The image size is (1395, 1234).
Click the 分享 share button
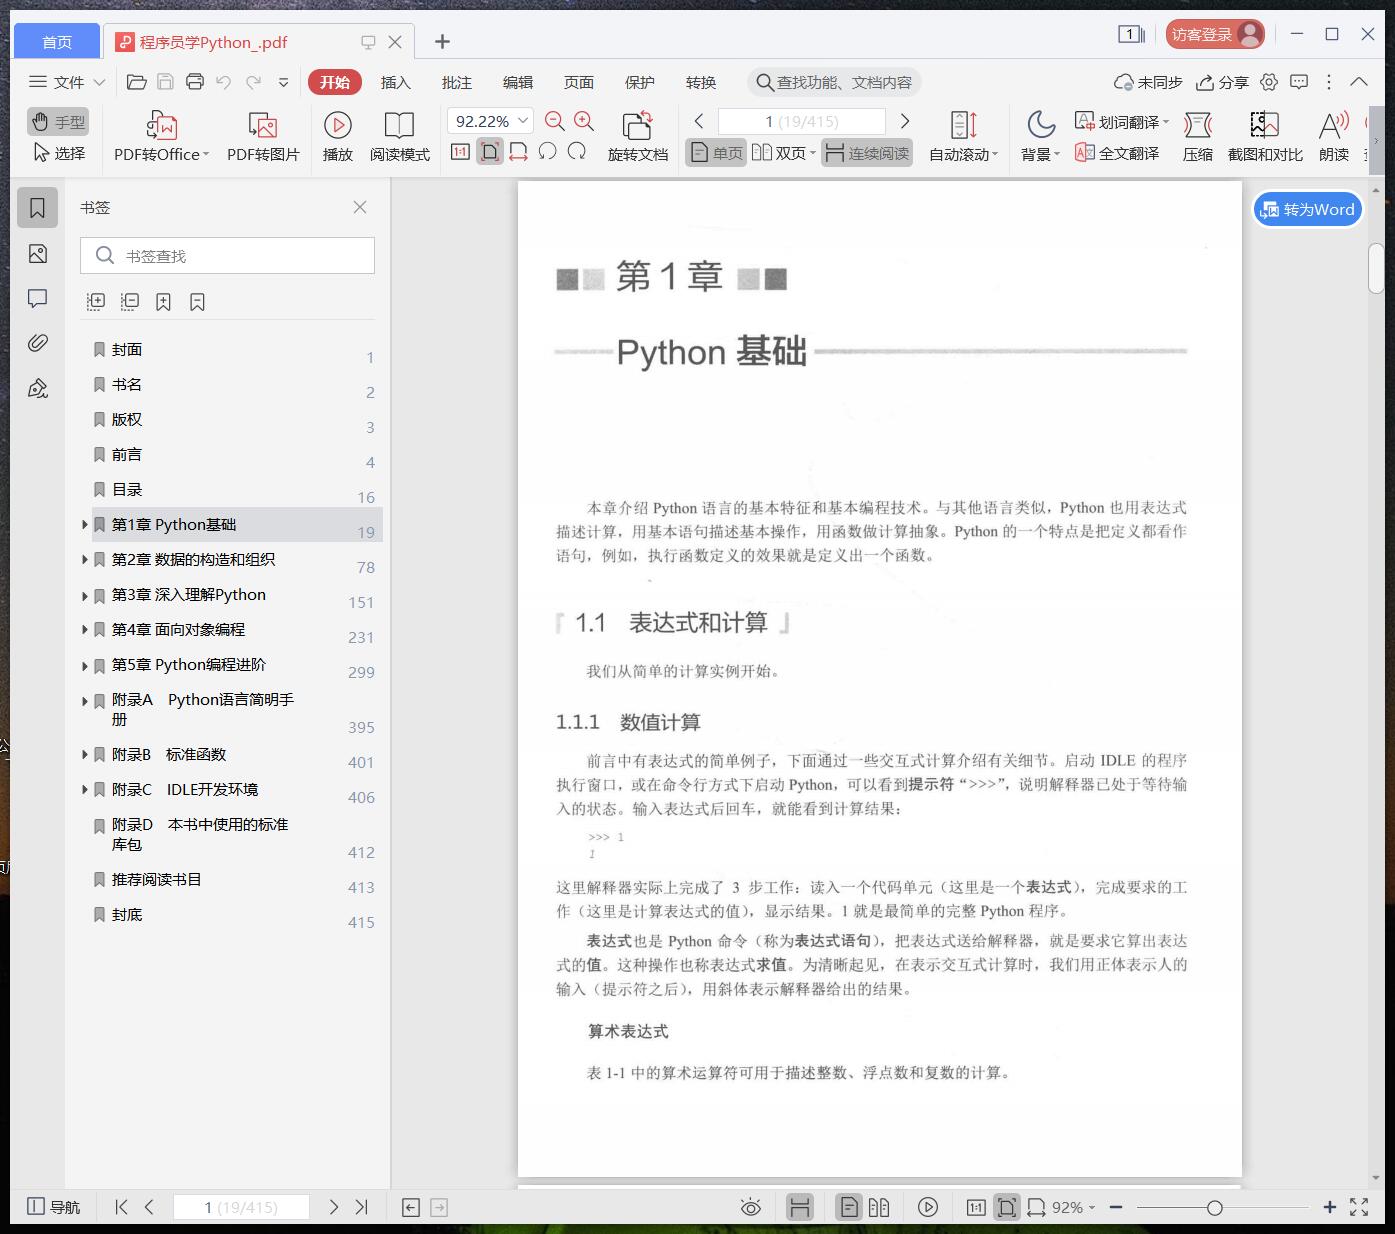[1222, 82]
